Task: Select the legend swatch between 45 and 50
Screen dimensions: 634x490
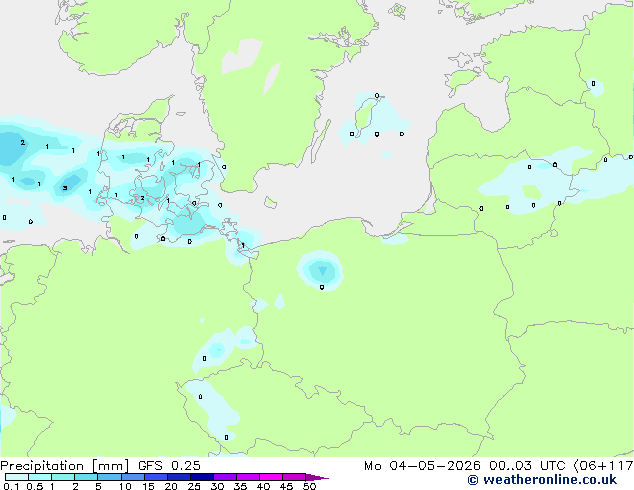Action: [294, 477]
